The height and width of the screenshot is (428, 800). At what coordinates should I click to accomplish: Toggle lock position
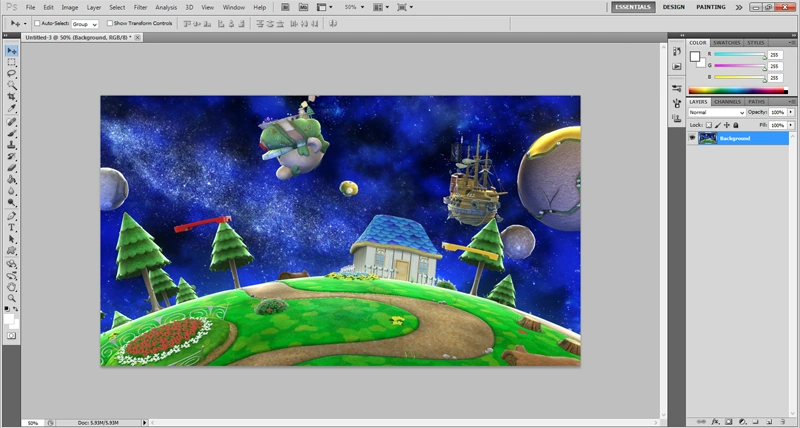[727, 125]
